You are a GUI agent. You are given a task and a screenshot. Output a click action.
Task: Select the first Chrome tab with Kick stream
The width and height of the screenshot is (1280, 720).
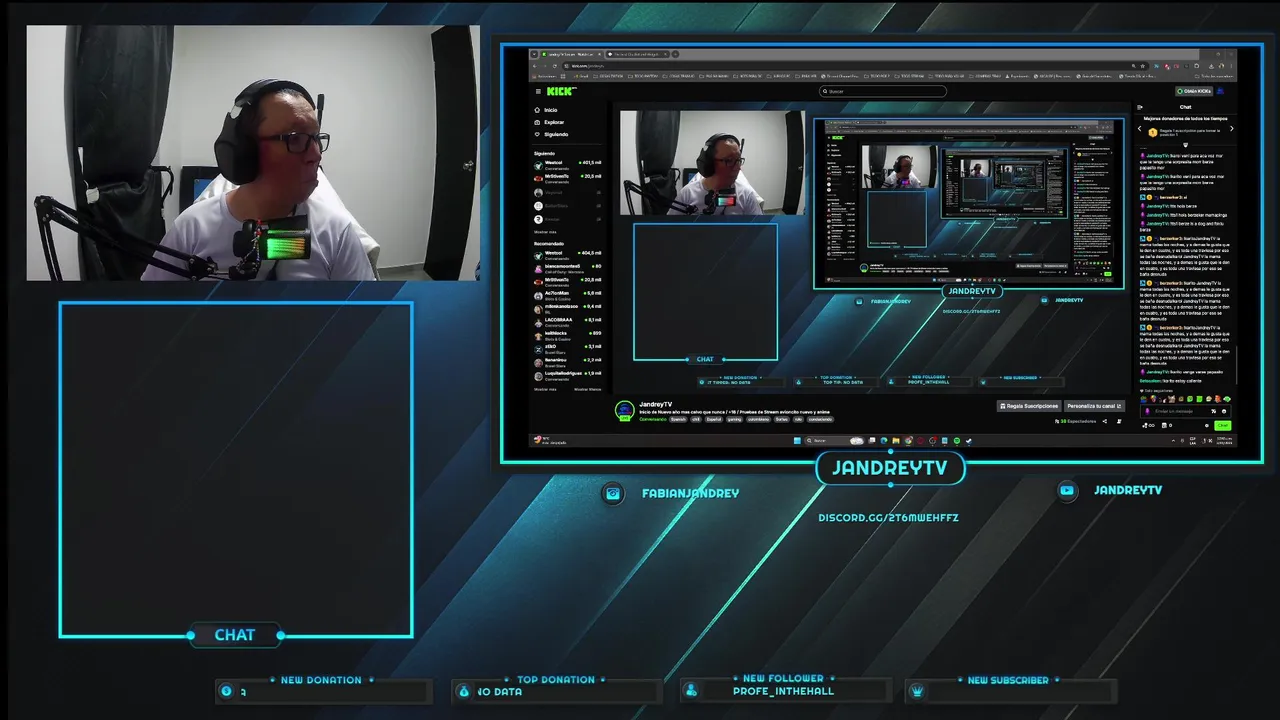pos(571,54)
